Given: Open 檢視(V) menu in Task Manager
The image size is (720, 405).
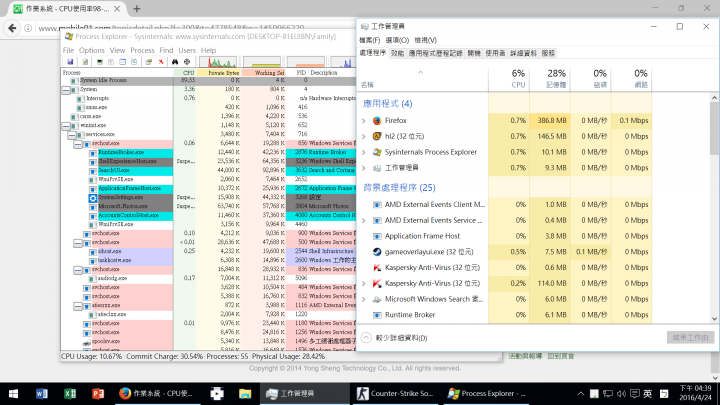Looking at the screenshot, I should pyautogui.click(x=426, y=40).
